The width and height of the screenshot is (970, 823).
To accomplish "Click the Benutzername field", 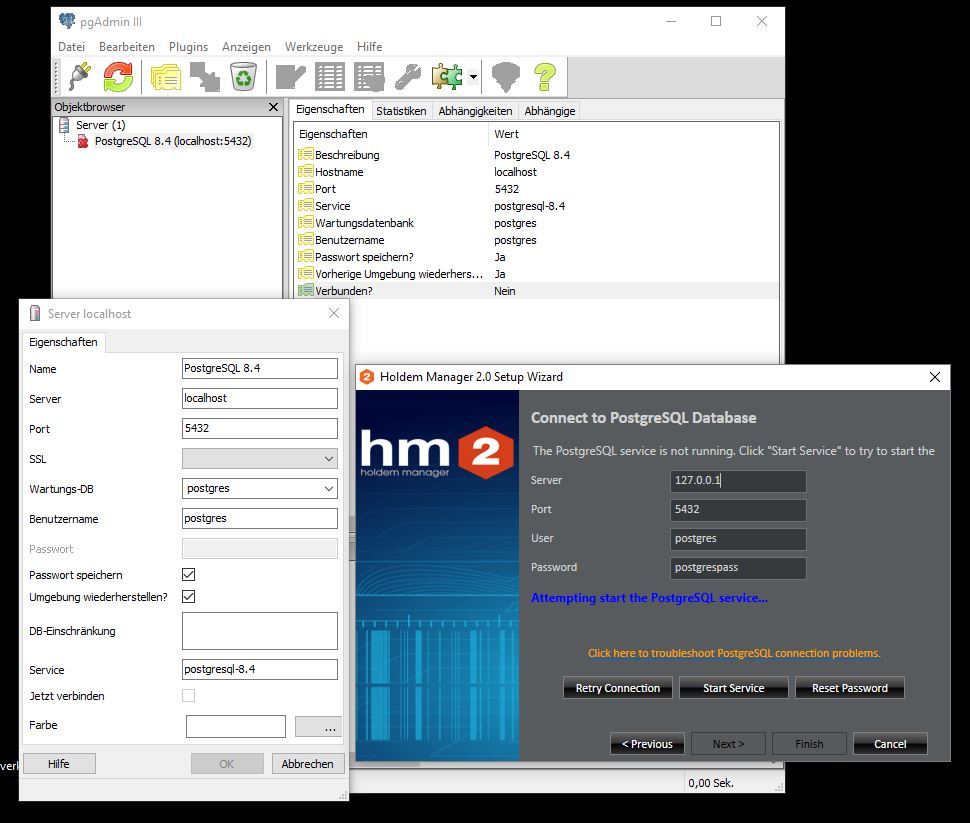I will tap(260, 519).
